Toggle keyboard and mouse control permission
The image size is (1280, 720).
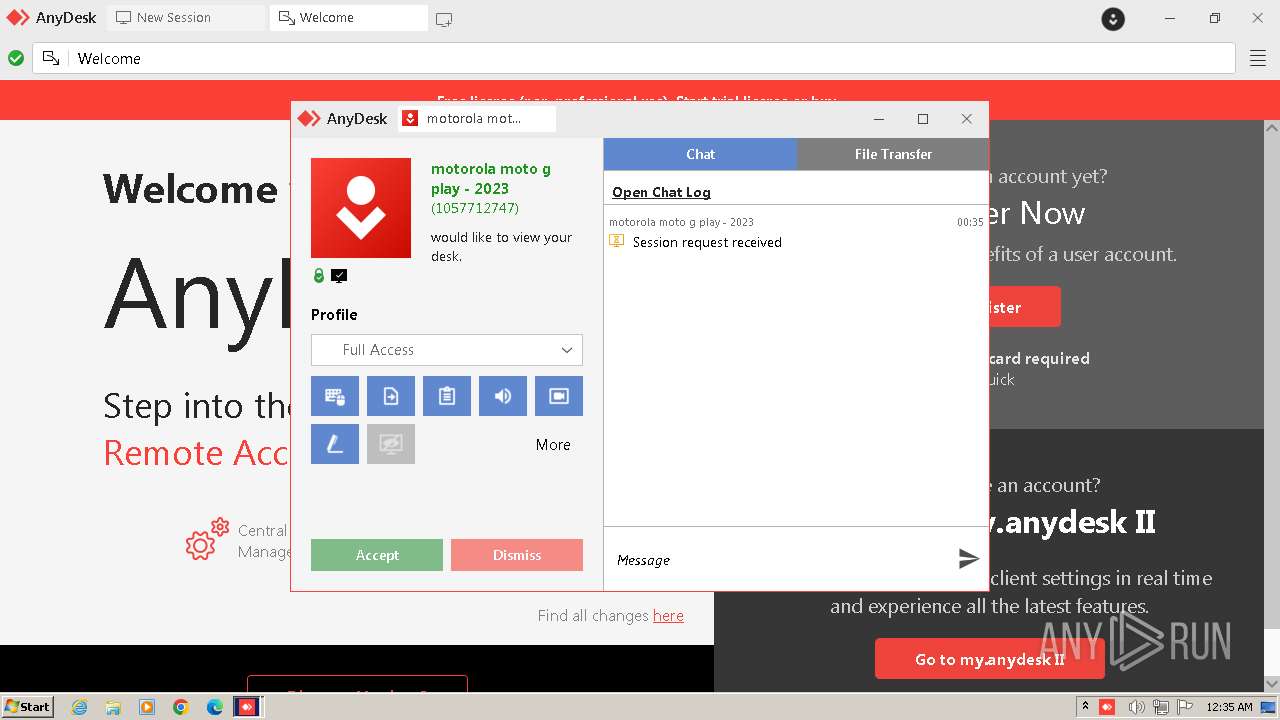(x=335, y=396)
